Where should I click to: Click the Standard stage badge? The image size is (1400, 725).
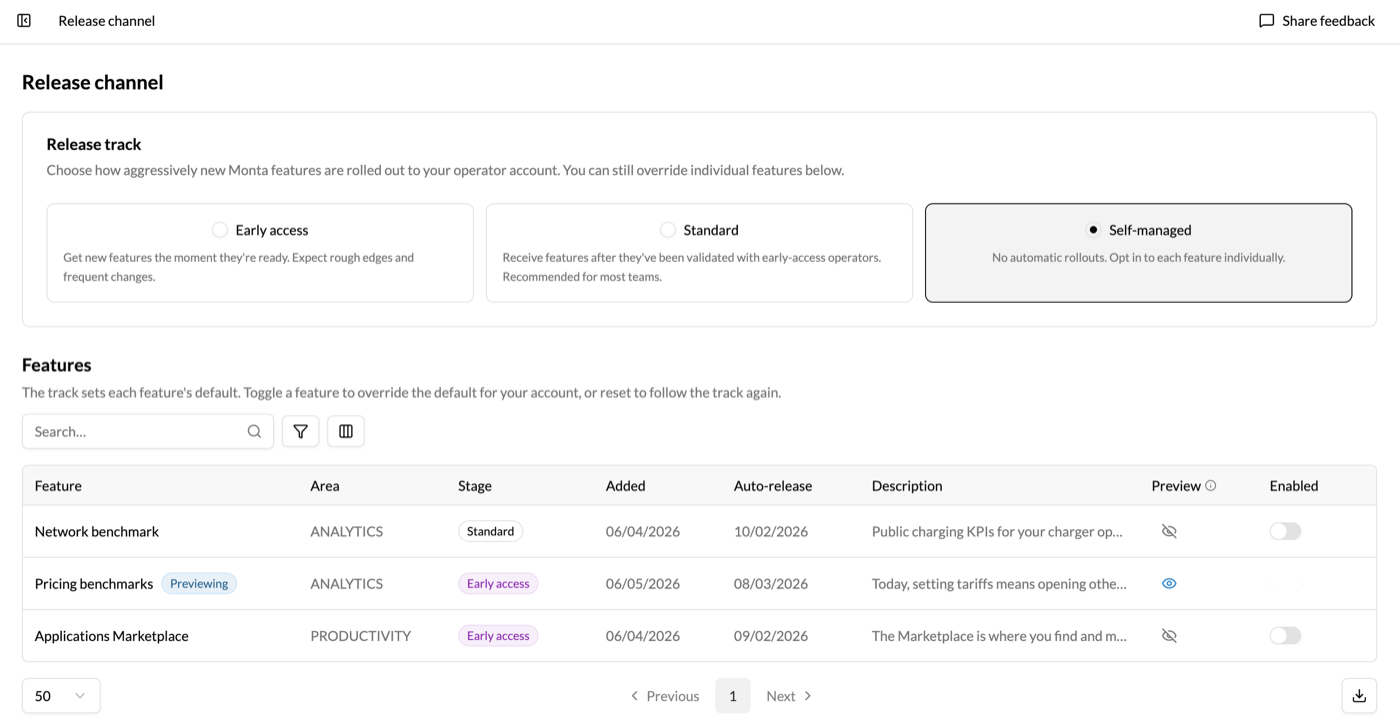click(x=490, y=531)
